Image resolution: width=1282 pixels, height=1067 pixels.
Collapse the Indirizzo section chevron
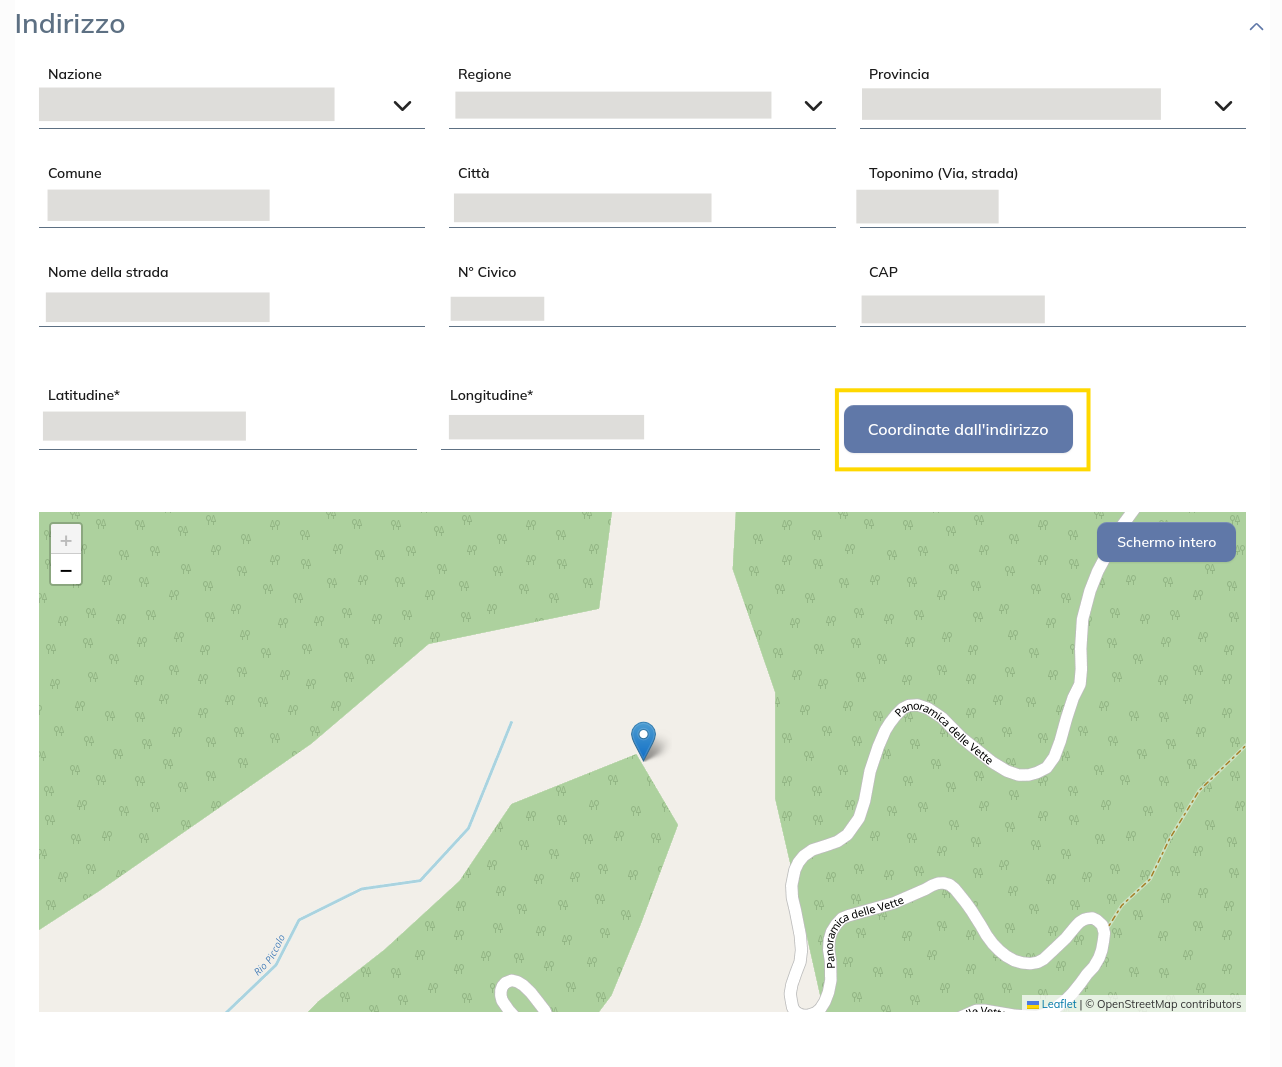(1256, 27)
